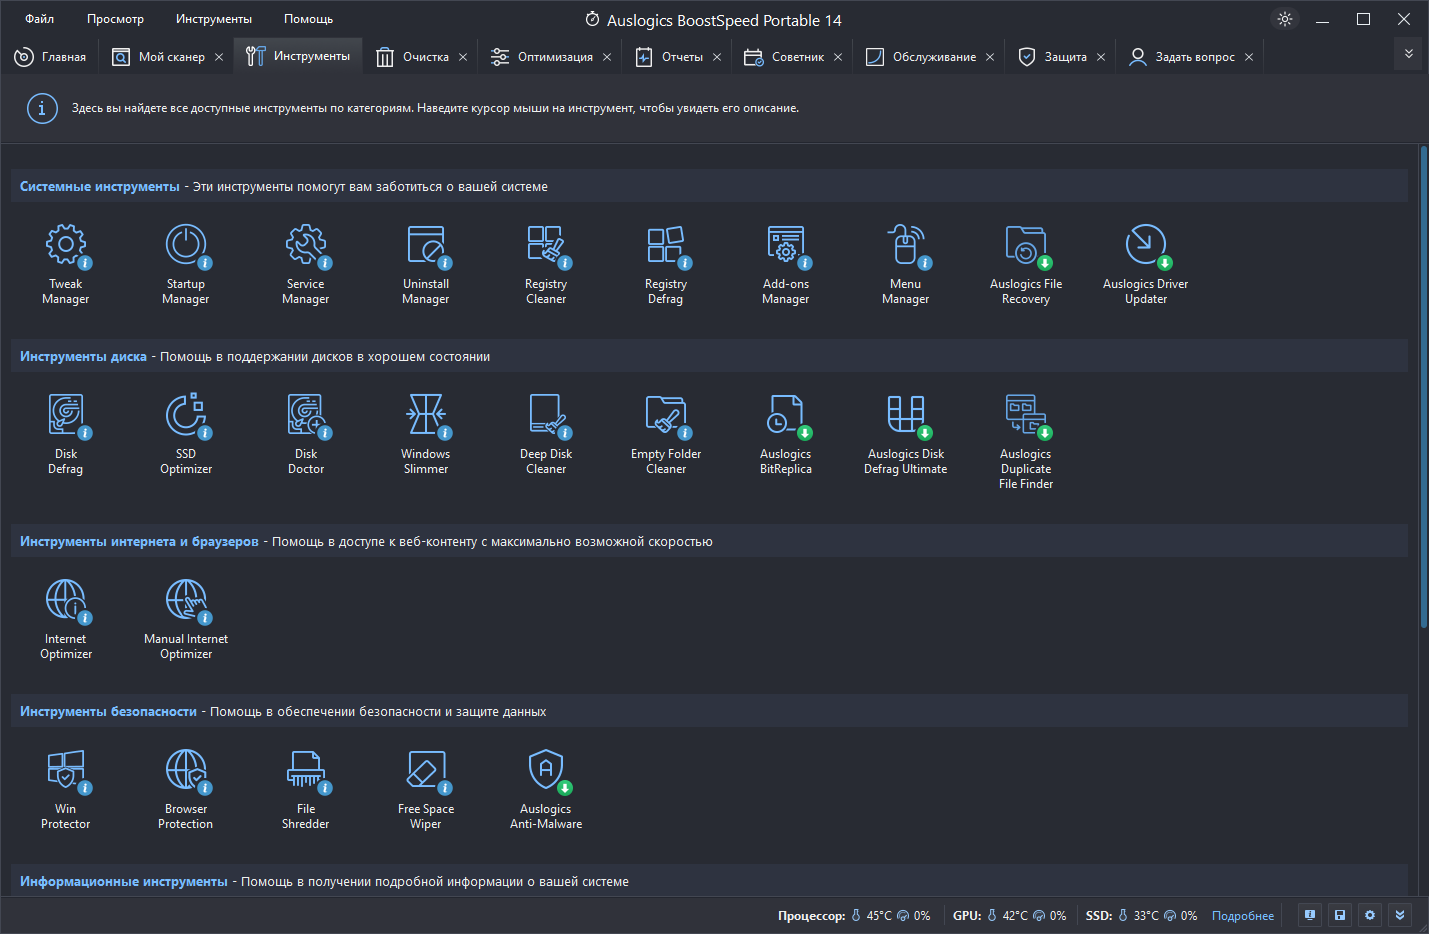
Task: Open settings gear in status bar
Action: [1370, 915]
